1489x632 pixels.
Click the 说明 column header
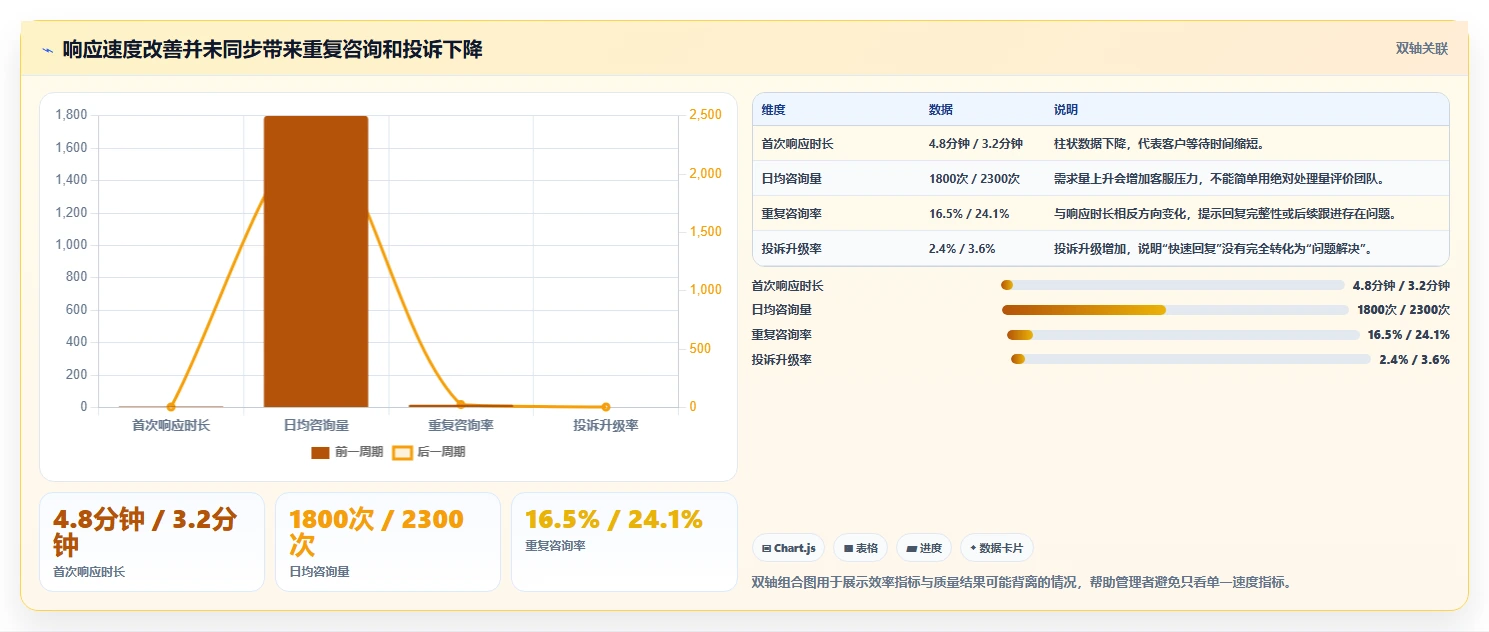point(1066,110)
